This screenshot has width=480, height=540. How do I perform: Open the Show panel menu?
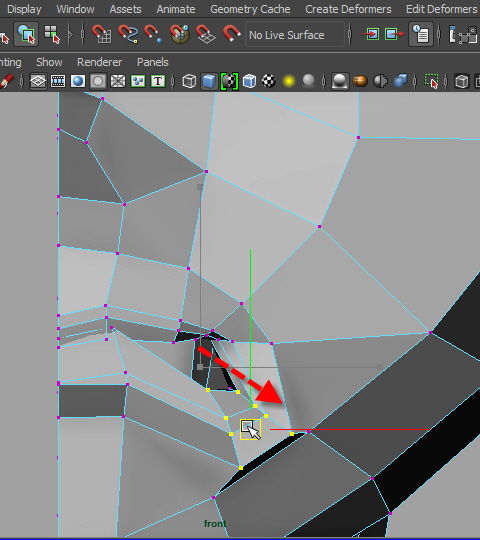(49, 62)
